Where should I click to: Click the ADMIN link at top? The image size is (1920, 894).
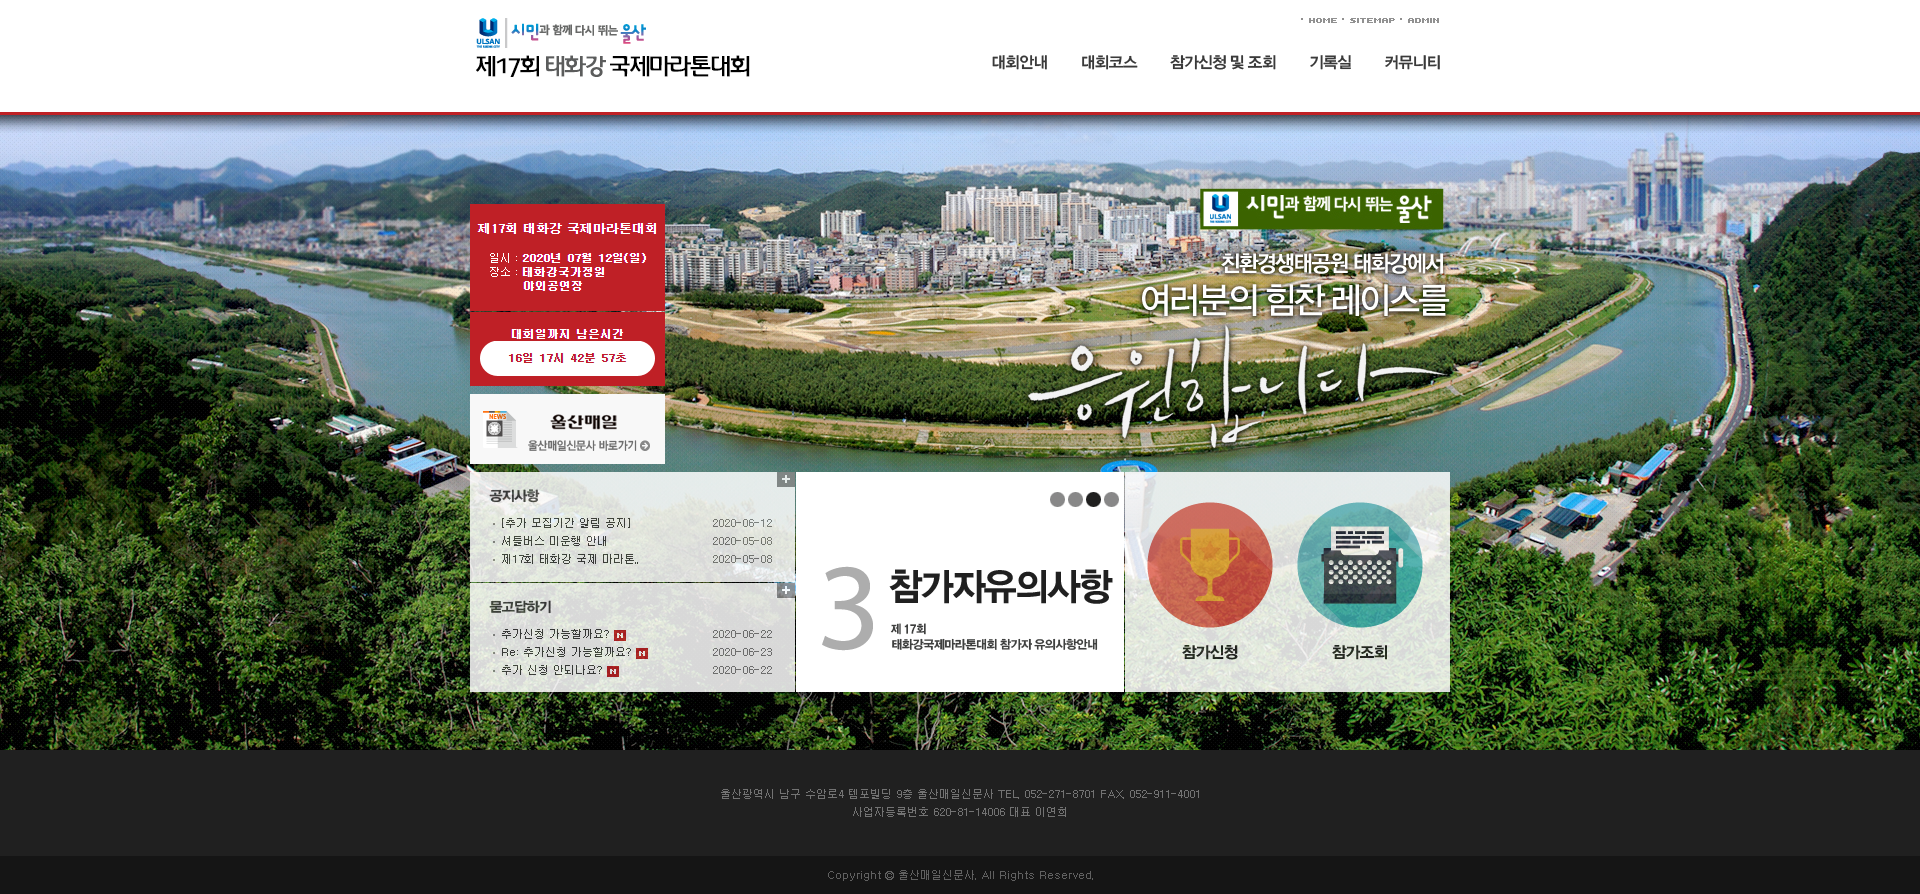(x=1423, y=20)
